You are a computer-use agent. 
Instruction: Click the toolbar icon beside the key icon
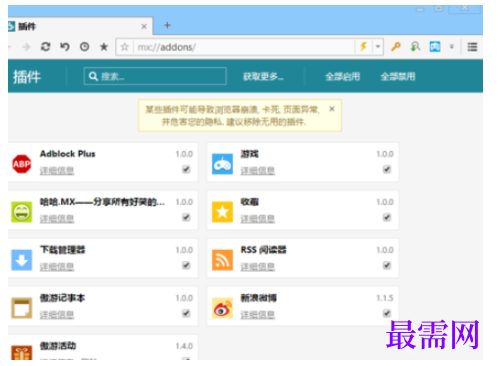pos(415,47)
